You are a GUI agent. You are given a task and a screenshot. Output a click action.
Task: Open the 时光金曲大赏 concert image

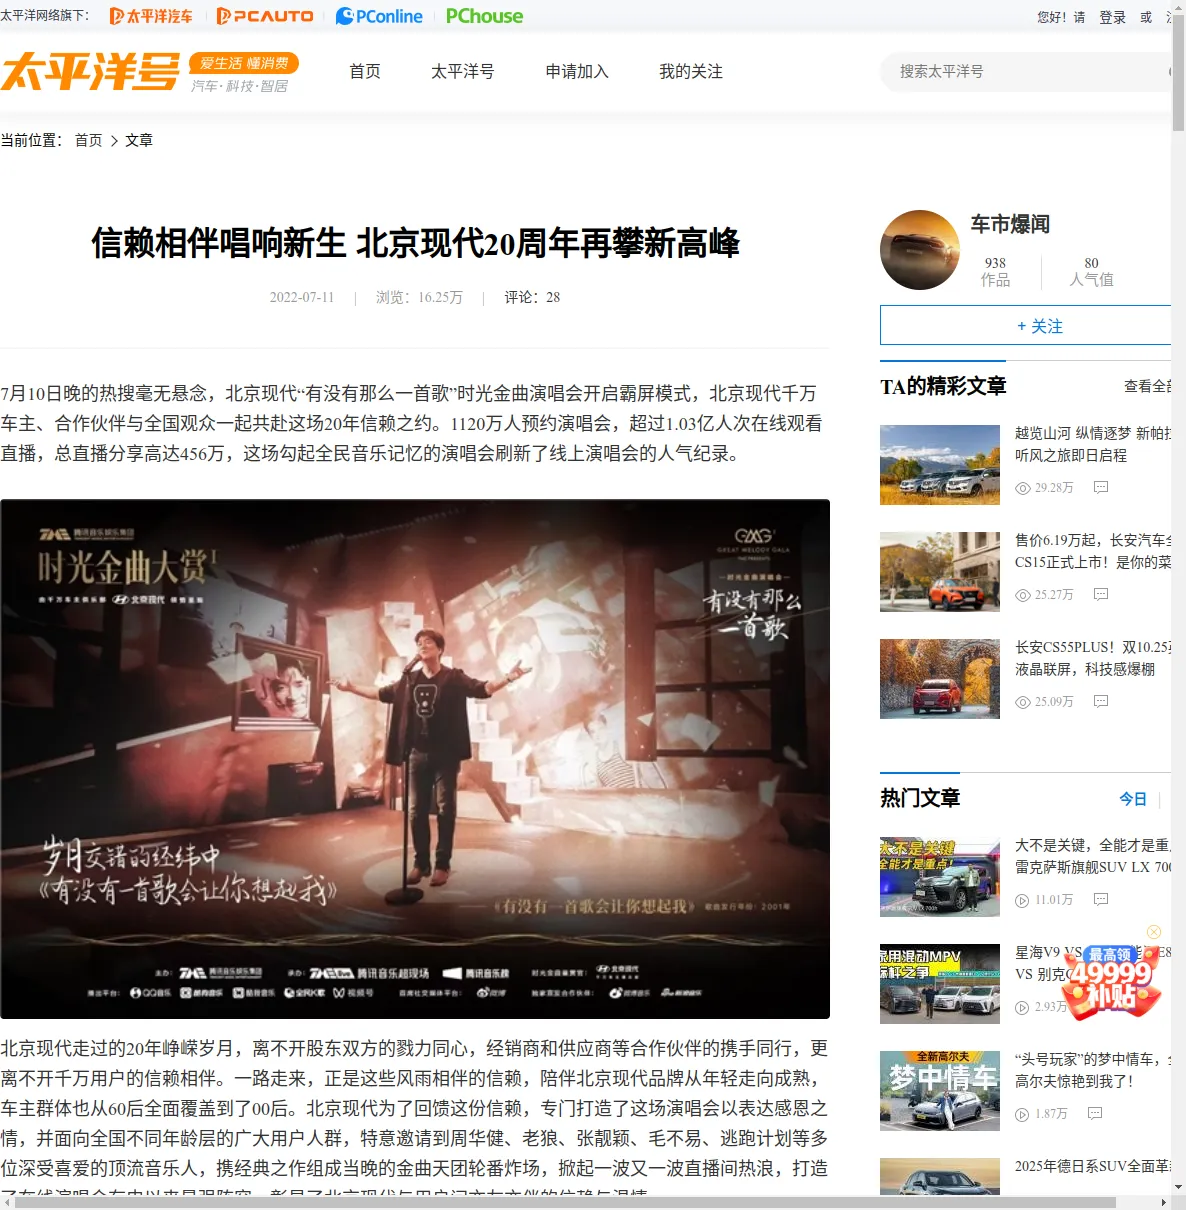(415, 759)
